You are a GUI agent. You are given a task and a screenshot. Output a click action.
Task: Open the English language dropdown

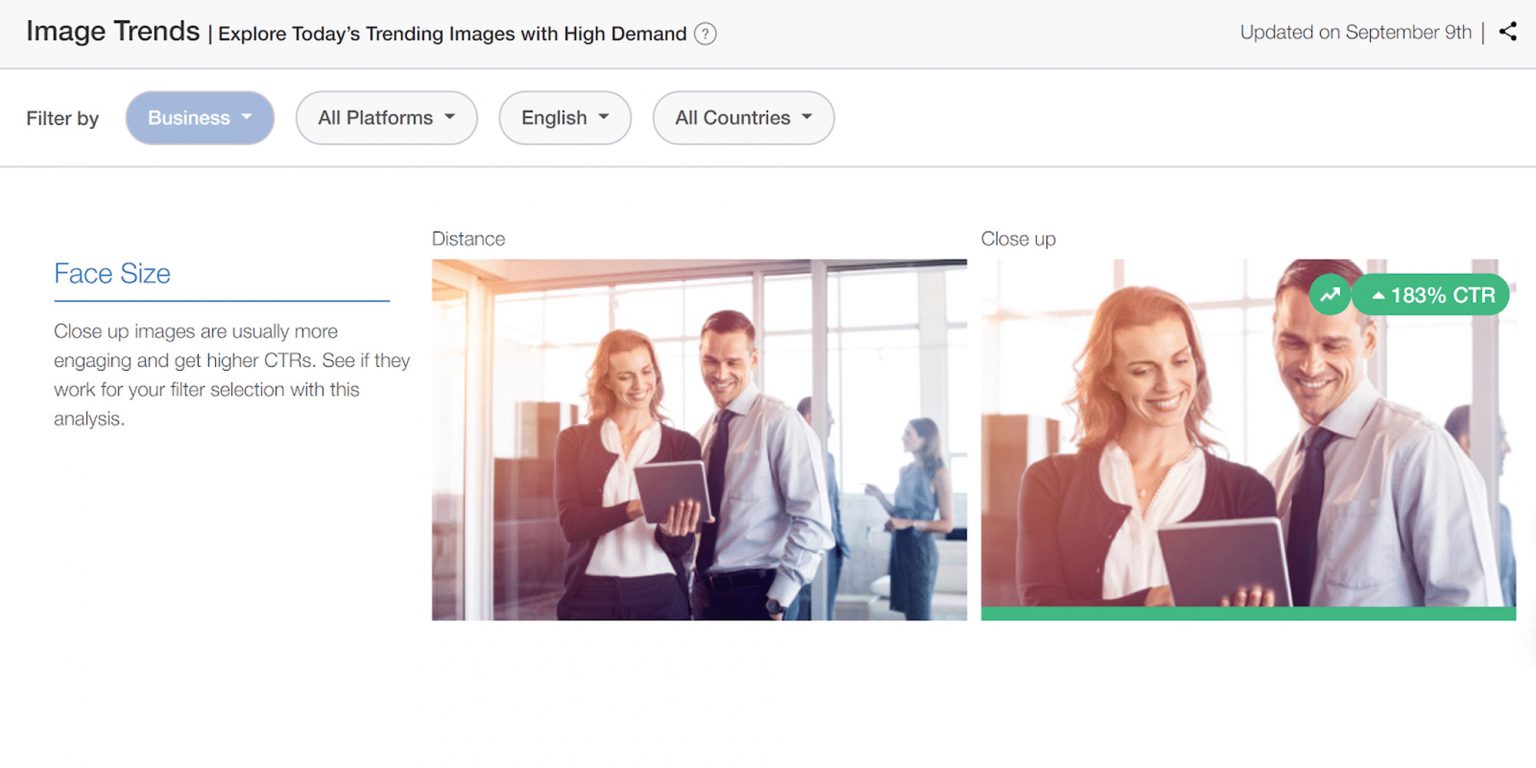pyautogui.click(x=565, y=118)
